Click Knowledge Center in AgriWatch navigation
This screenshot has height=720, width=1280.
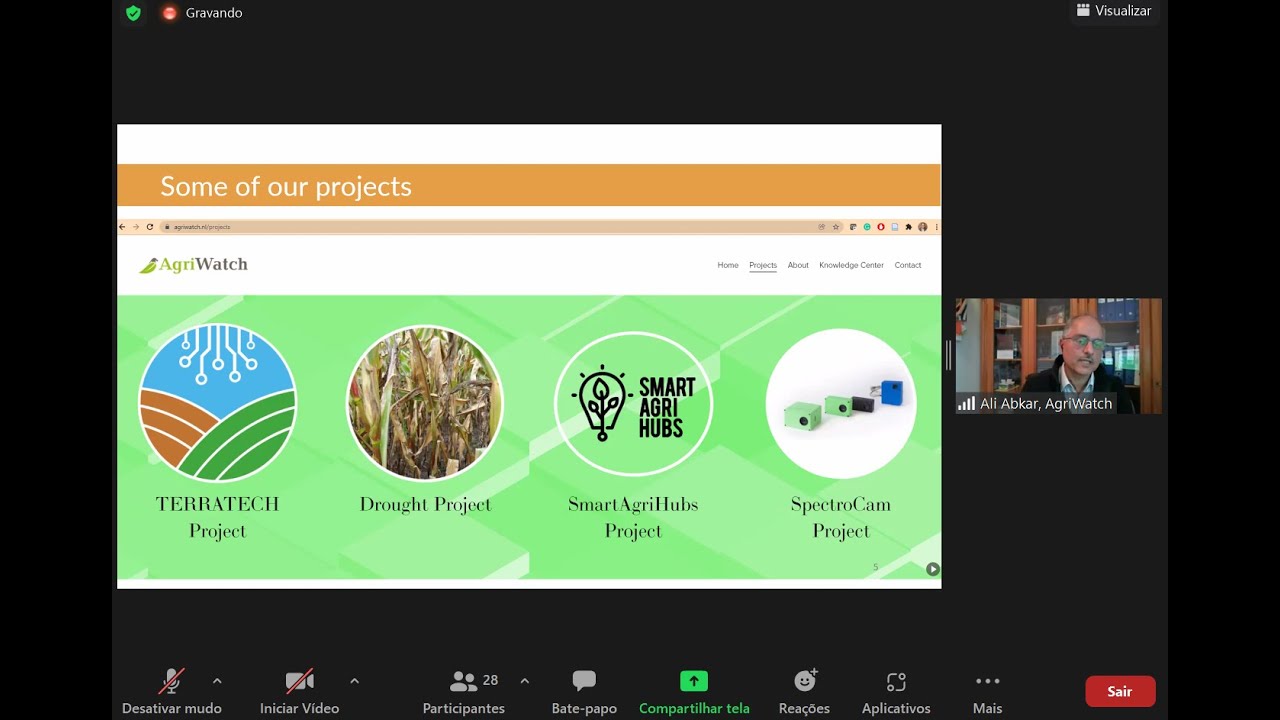click(851, 265)
